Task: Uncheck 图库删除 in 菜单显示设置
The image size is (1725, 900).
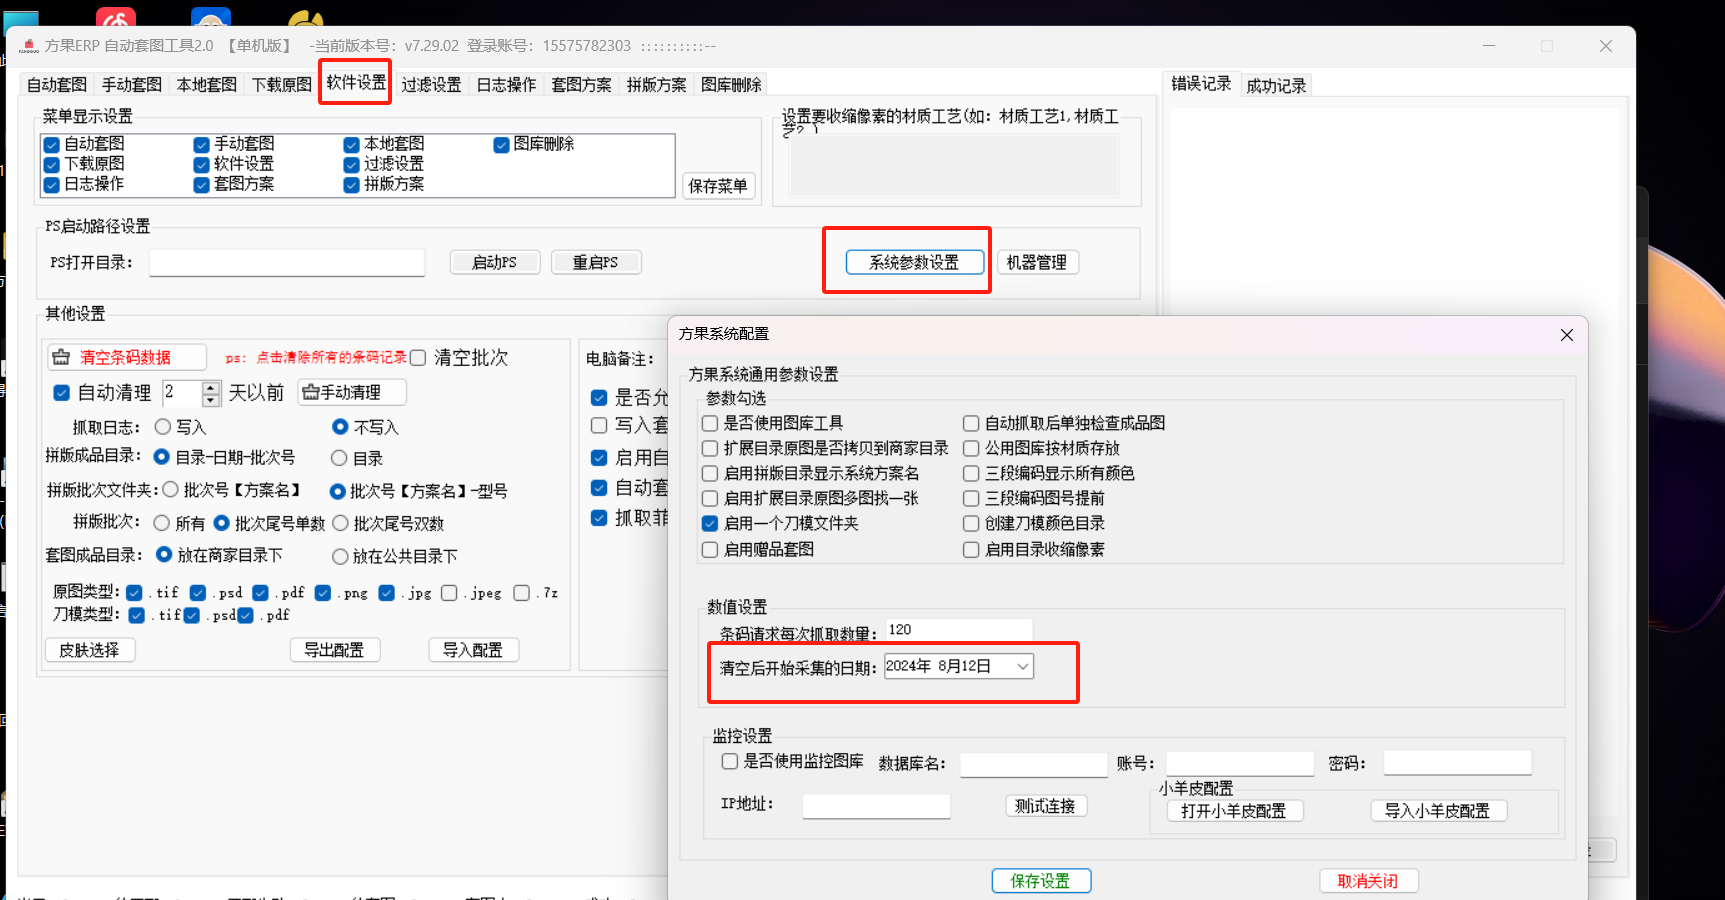Action: click(502, 145)
